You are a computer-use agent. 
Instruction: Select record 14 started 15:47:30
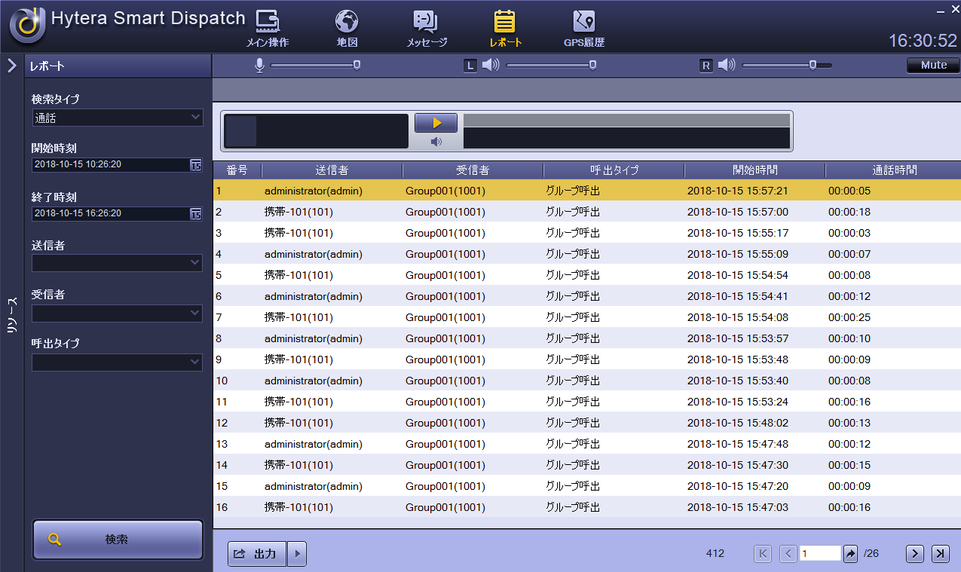(587, 465)
